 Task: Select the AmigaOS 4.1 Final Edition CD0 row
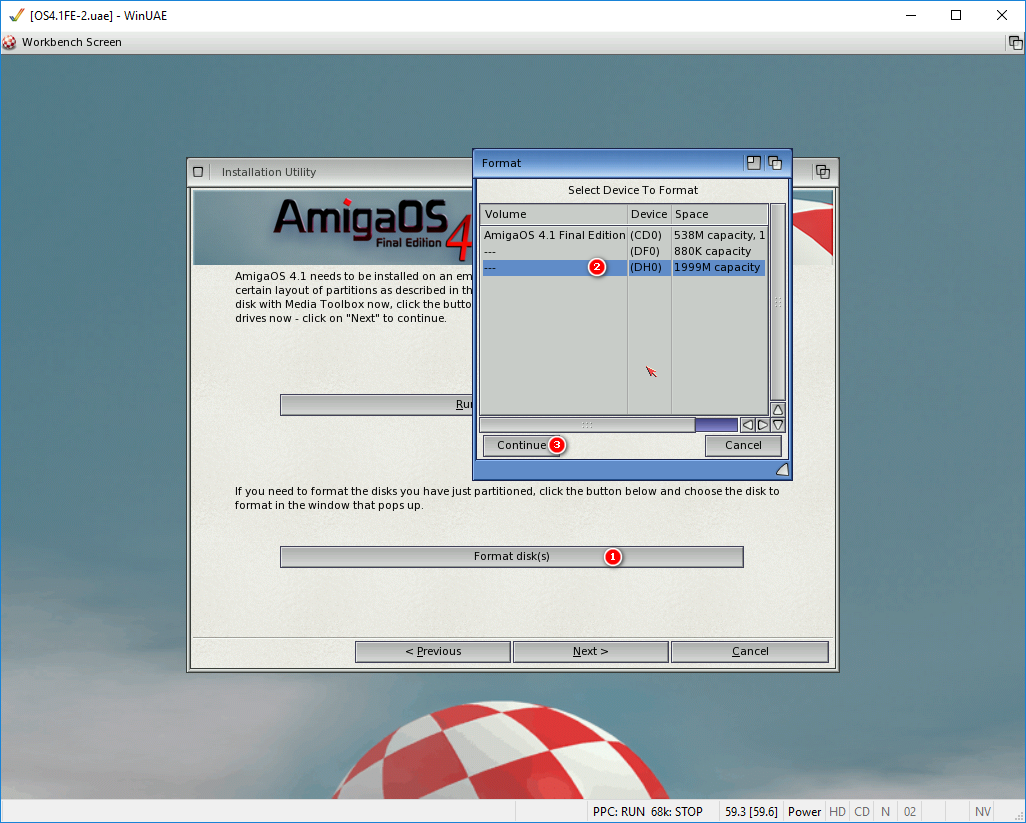click(x=622, y=235)
